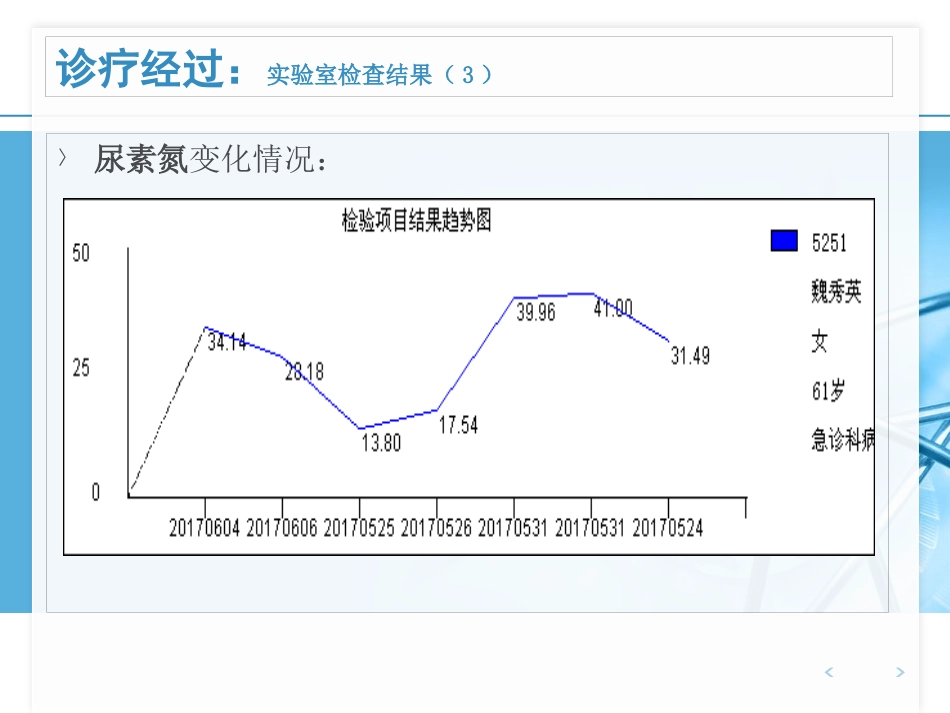
Task: Click the y-axis label 25
Action: [x=81, y=368]
